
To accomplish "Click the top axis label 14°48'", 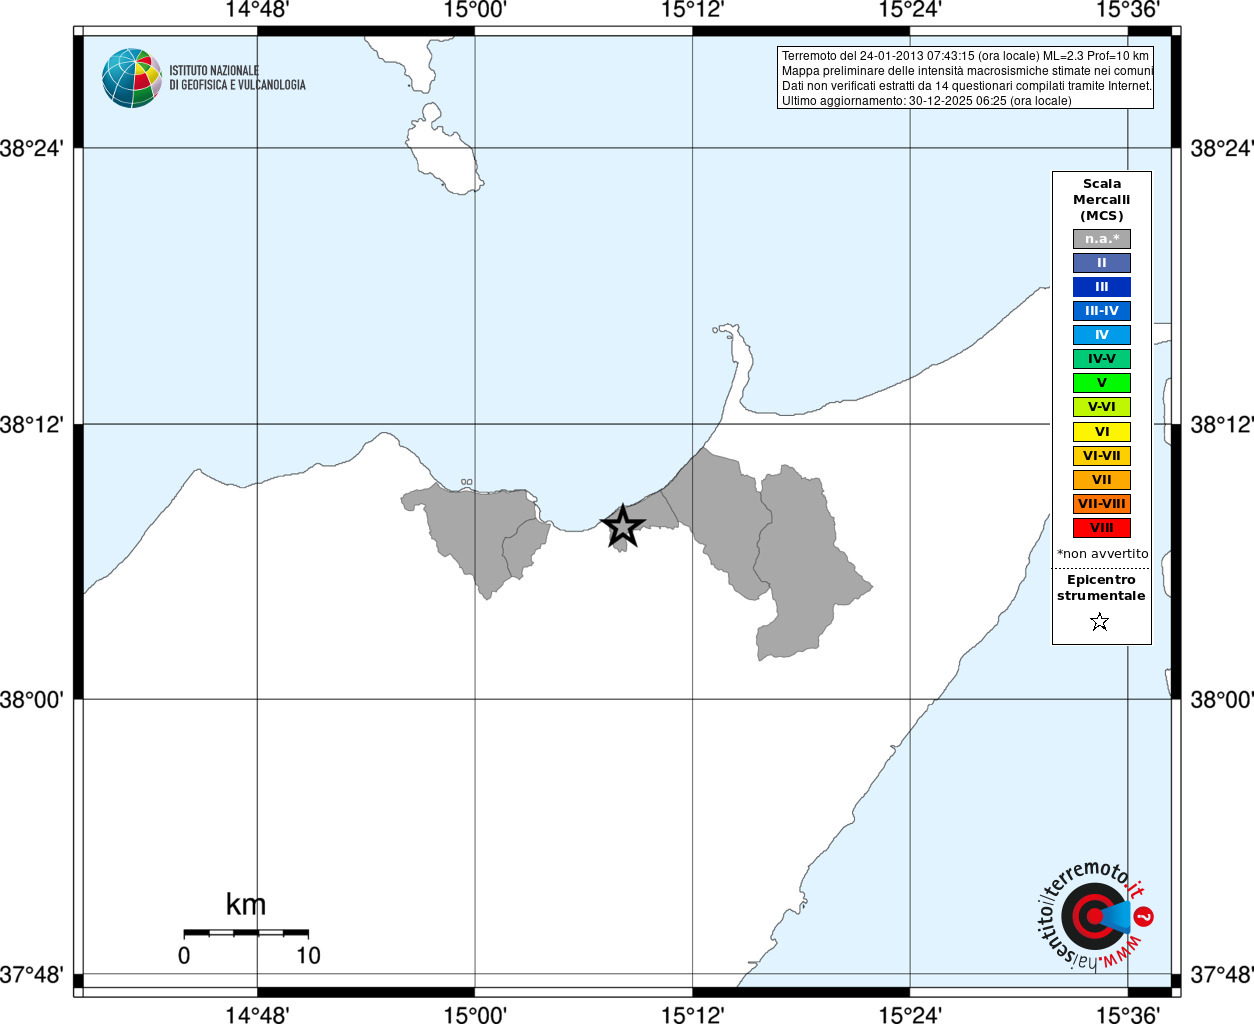I will [257, 11].
